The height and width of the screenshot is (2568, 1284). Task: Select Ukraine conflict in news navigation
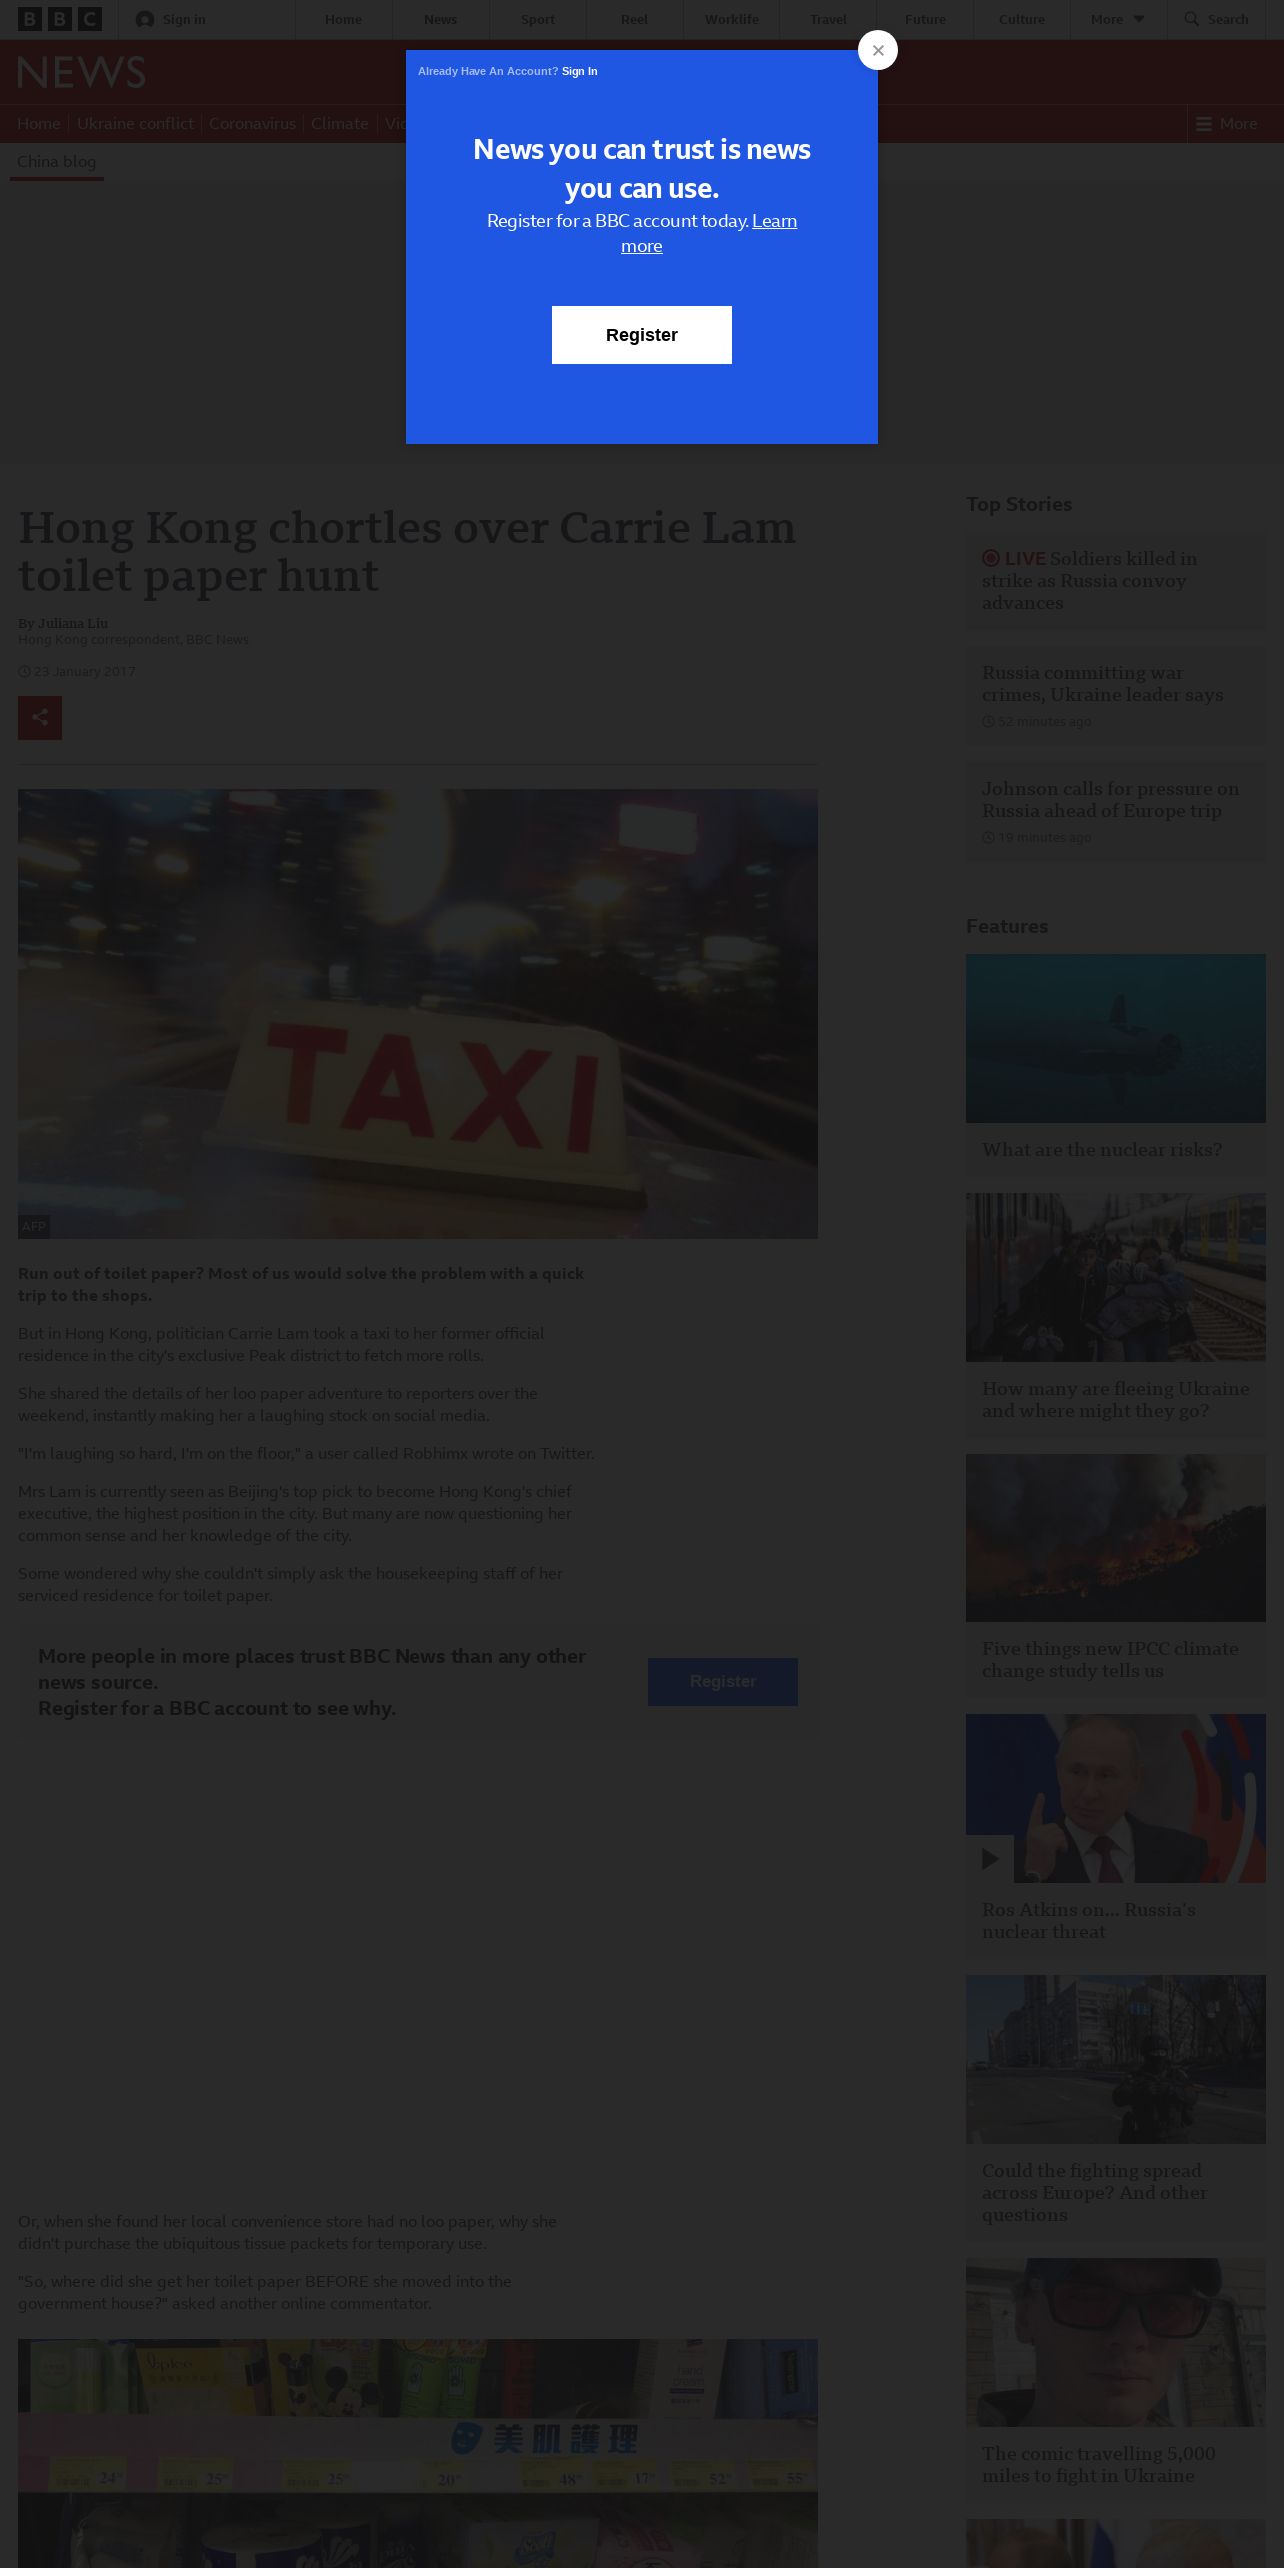pyautogui.click(x=135, y=124)
